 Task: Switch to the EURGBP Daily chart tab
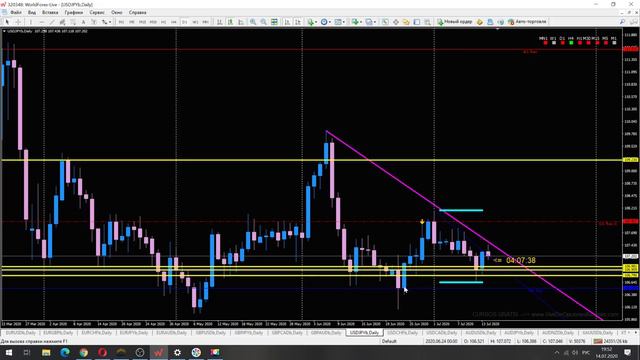point(58,333)
